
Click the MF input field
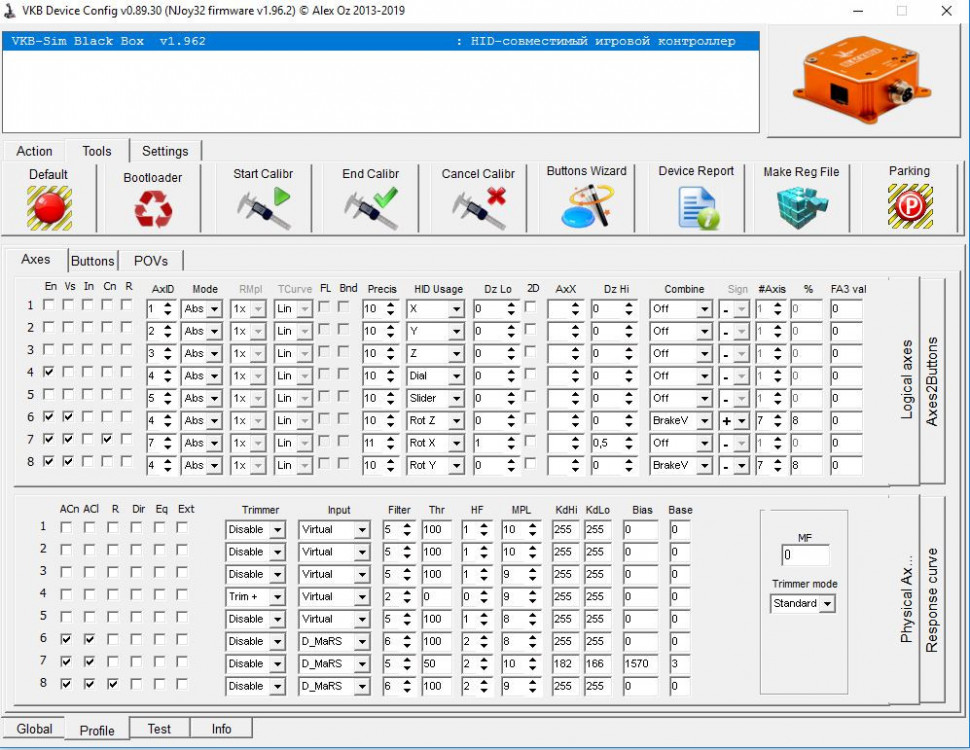point(804,553)
